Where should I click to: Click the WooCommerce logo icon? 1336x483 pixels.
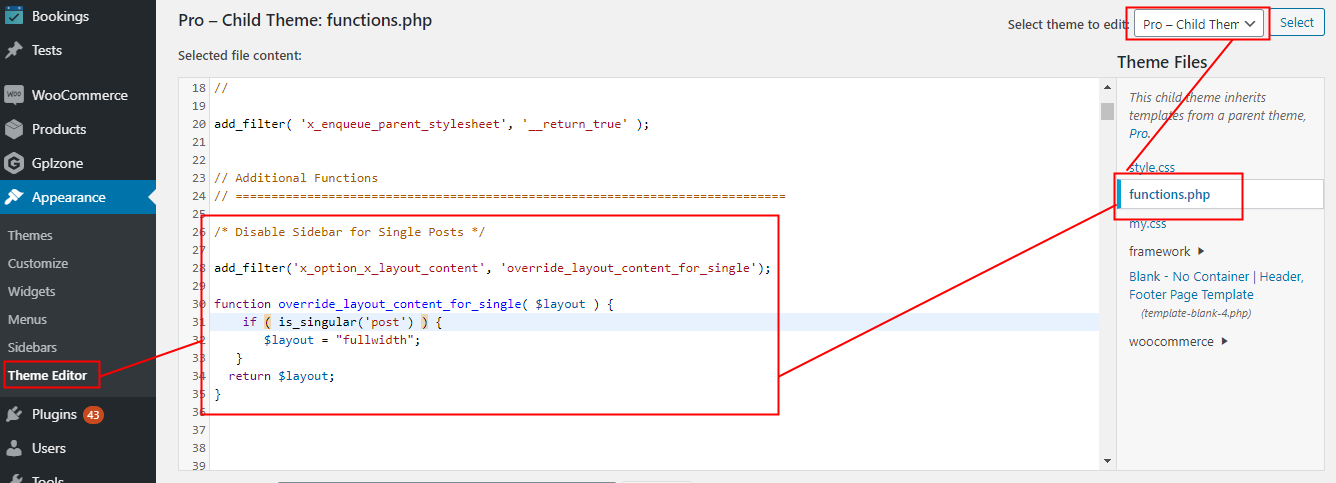coord(14,95)
